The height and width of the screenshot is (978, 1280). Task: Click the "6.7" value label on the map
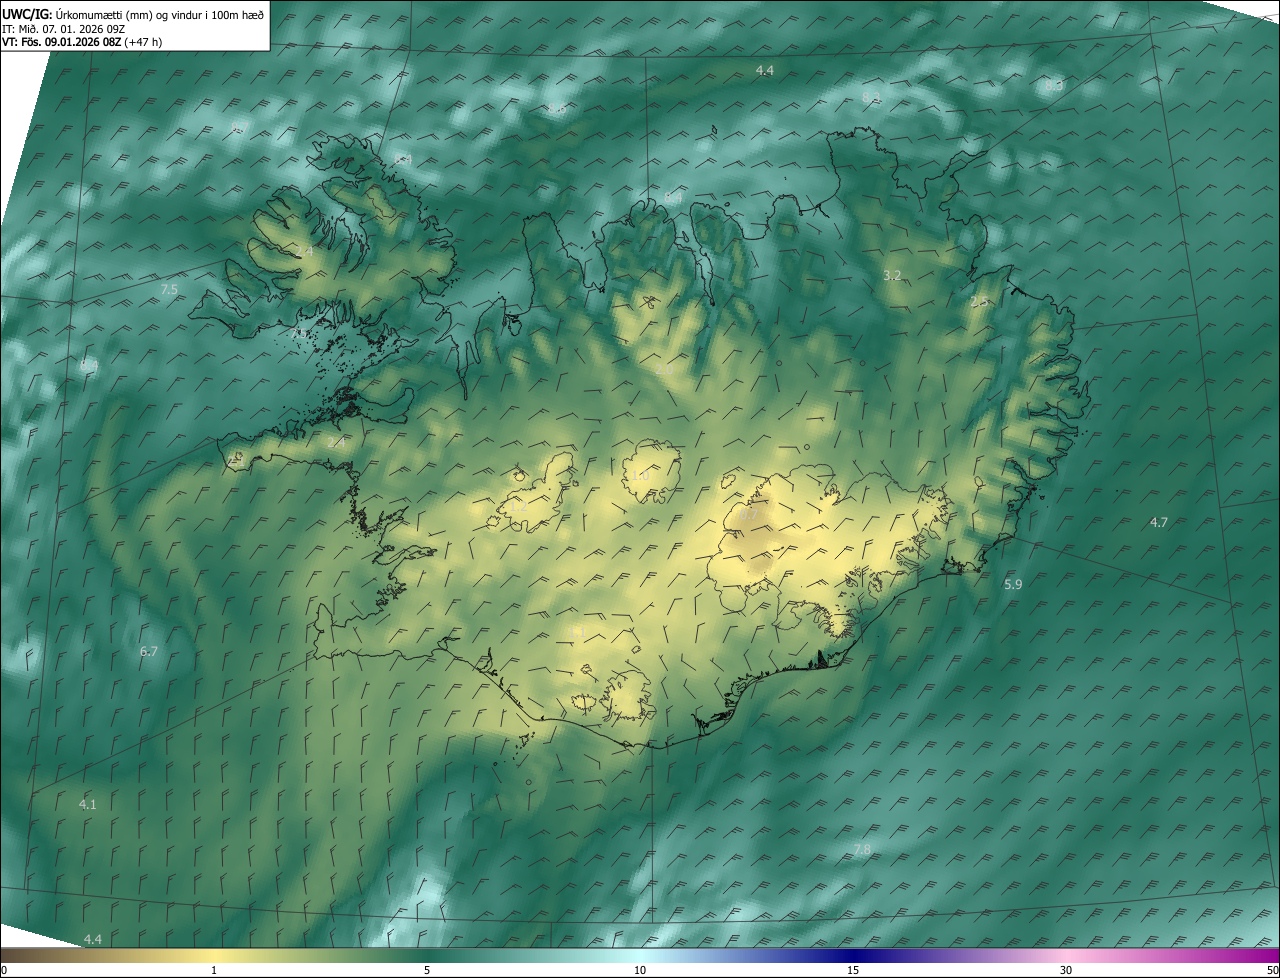148,651
